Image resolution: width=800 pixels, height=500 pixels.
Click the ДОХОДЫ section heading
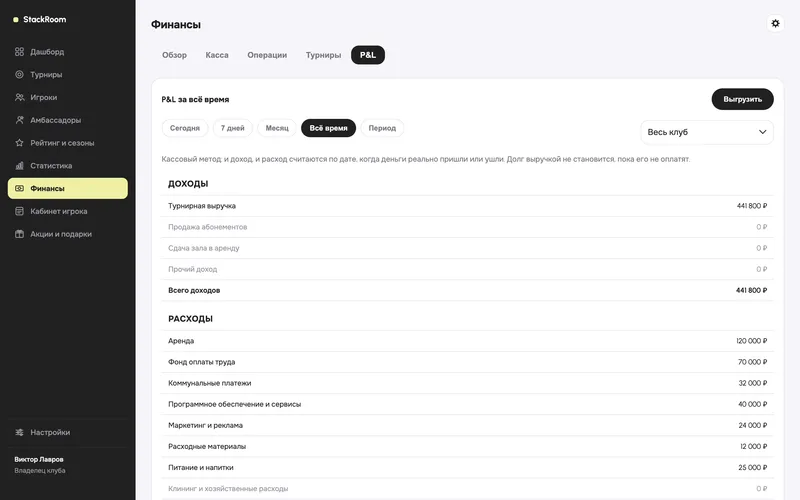(188, 184)
